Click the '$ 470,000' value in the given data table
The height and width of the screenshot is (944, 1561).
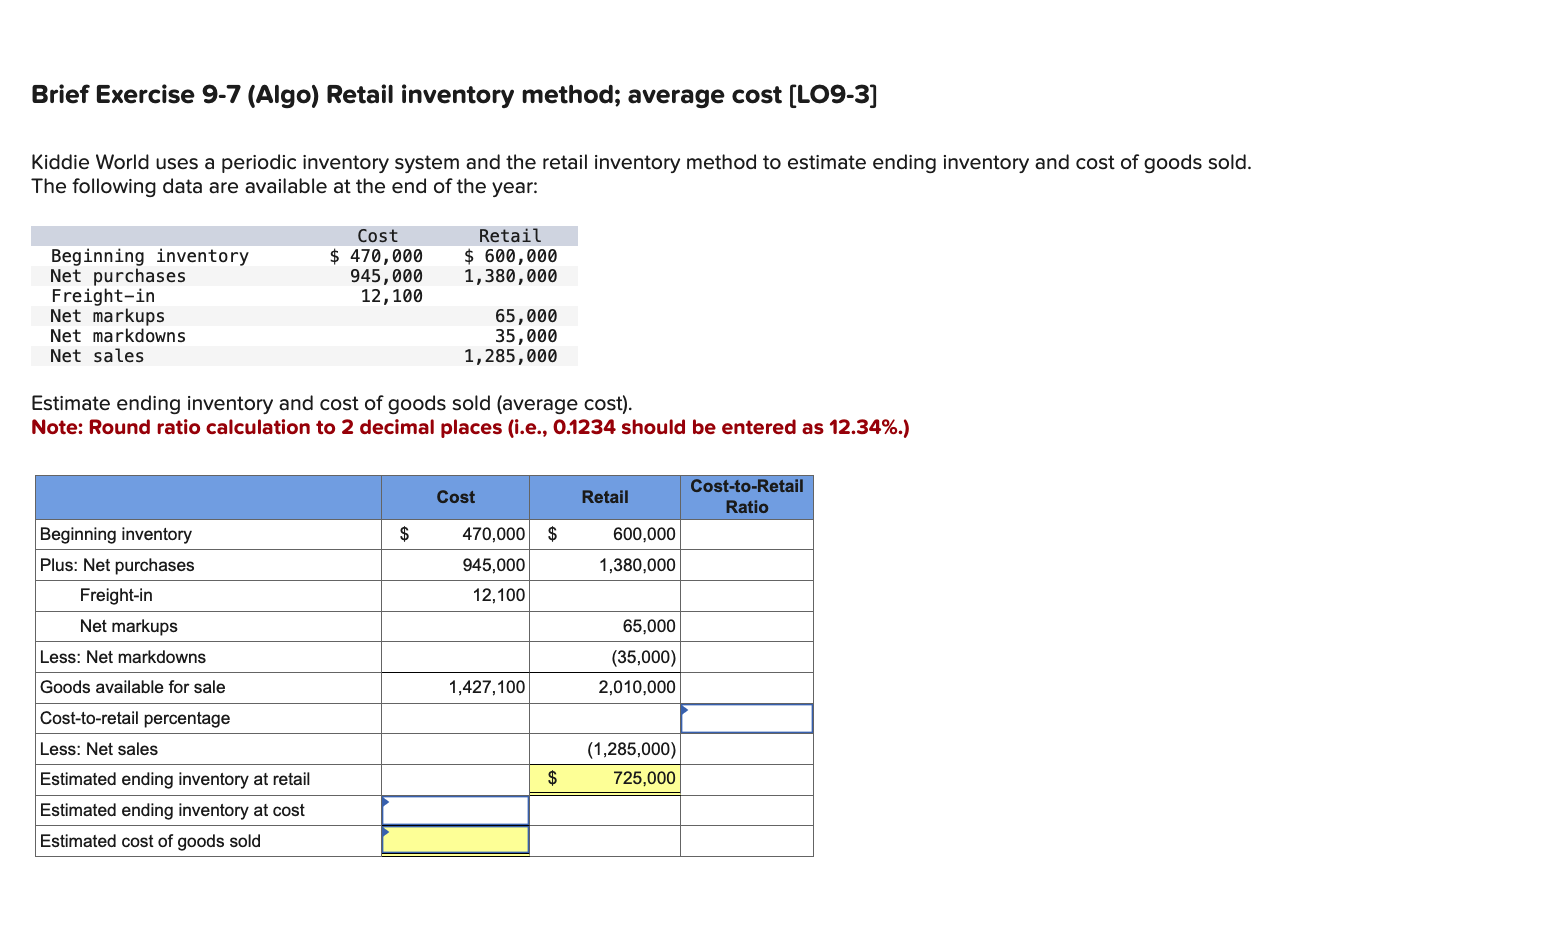click(x=376, y=256)
